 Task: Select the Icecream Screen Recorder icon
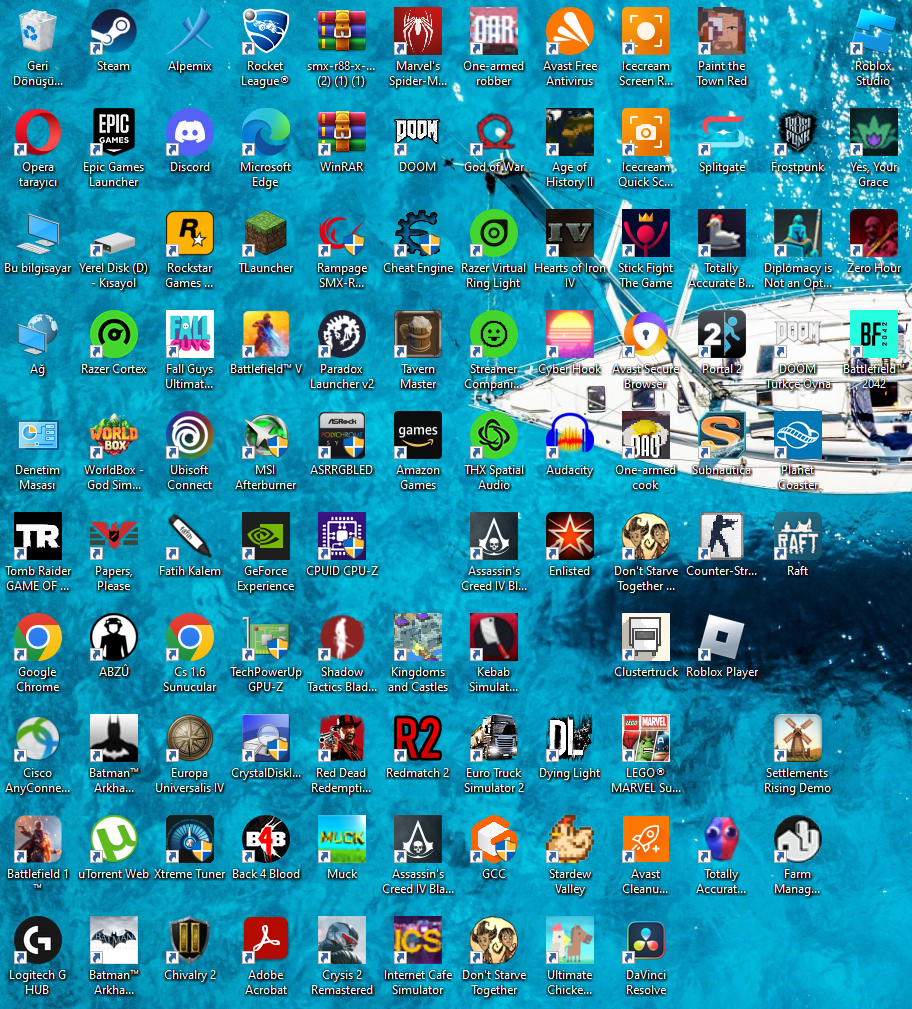[x=646, y=32]
